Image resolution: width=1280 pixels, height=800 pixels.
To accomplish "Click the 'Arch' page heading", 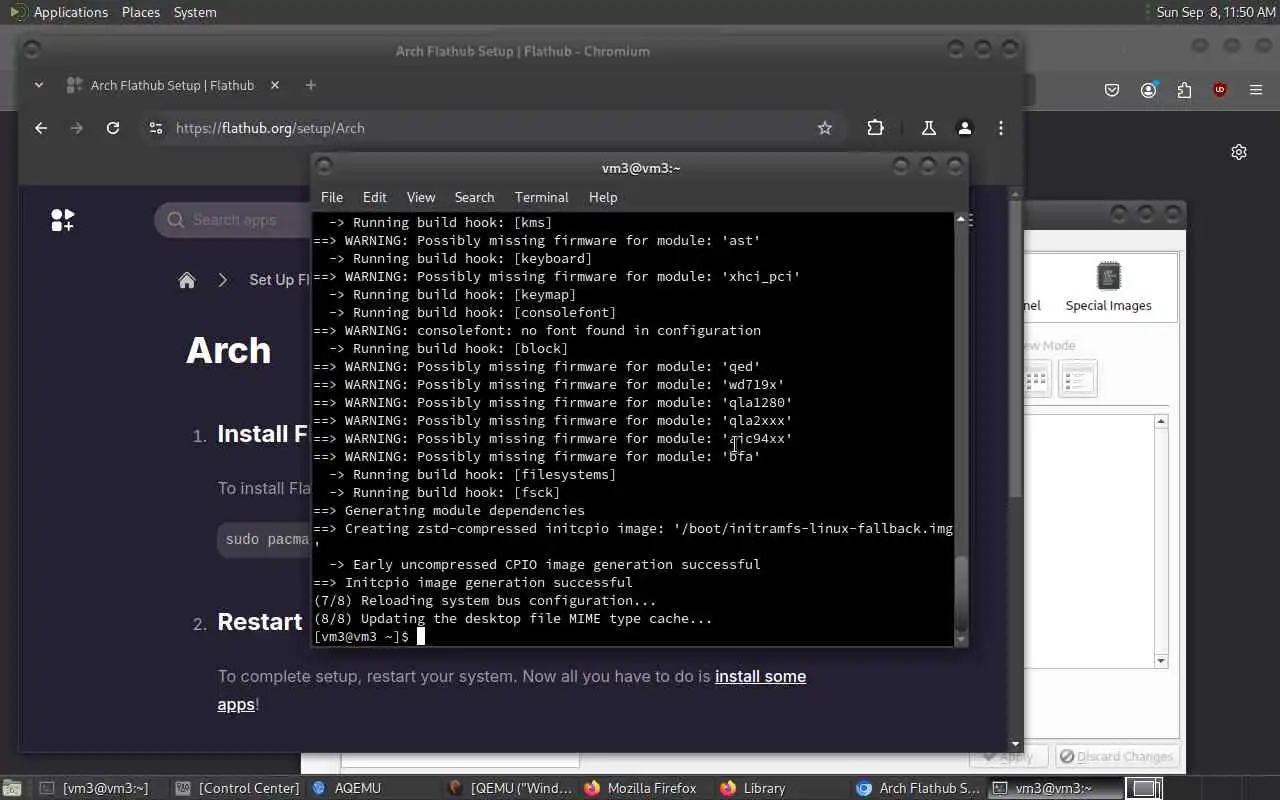I will tap(228, 350).
